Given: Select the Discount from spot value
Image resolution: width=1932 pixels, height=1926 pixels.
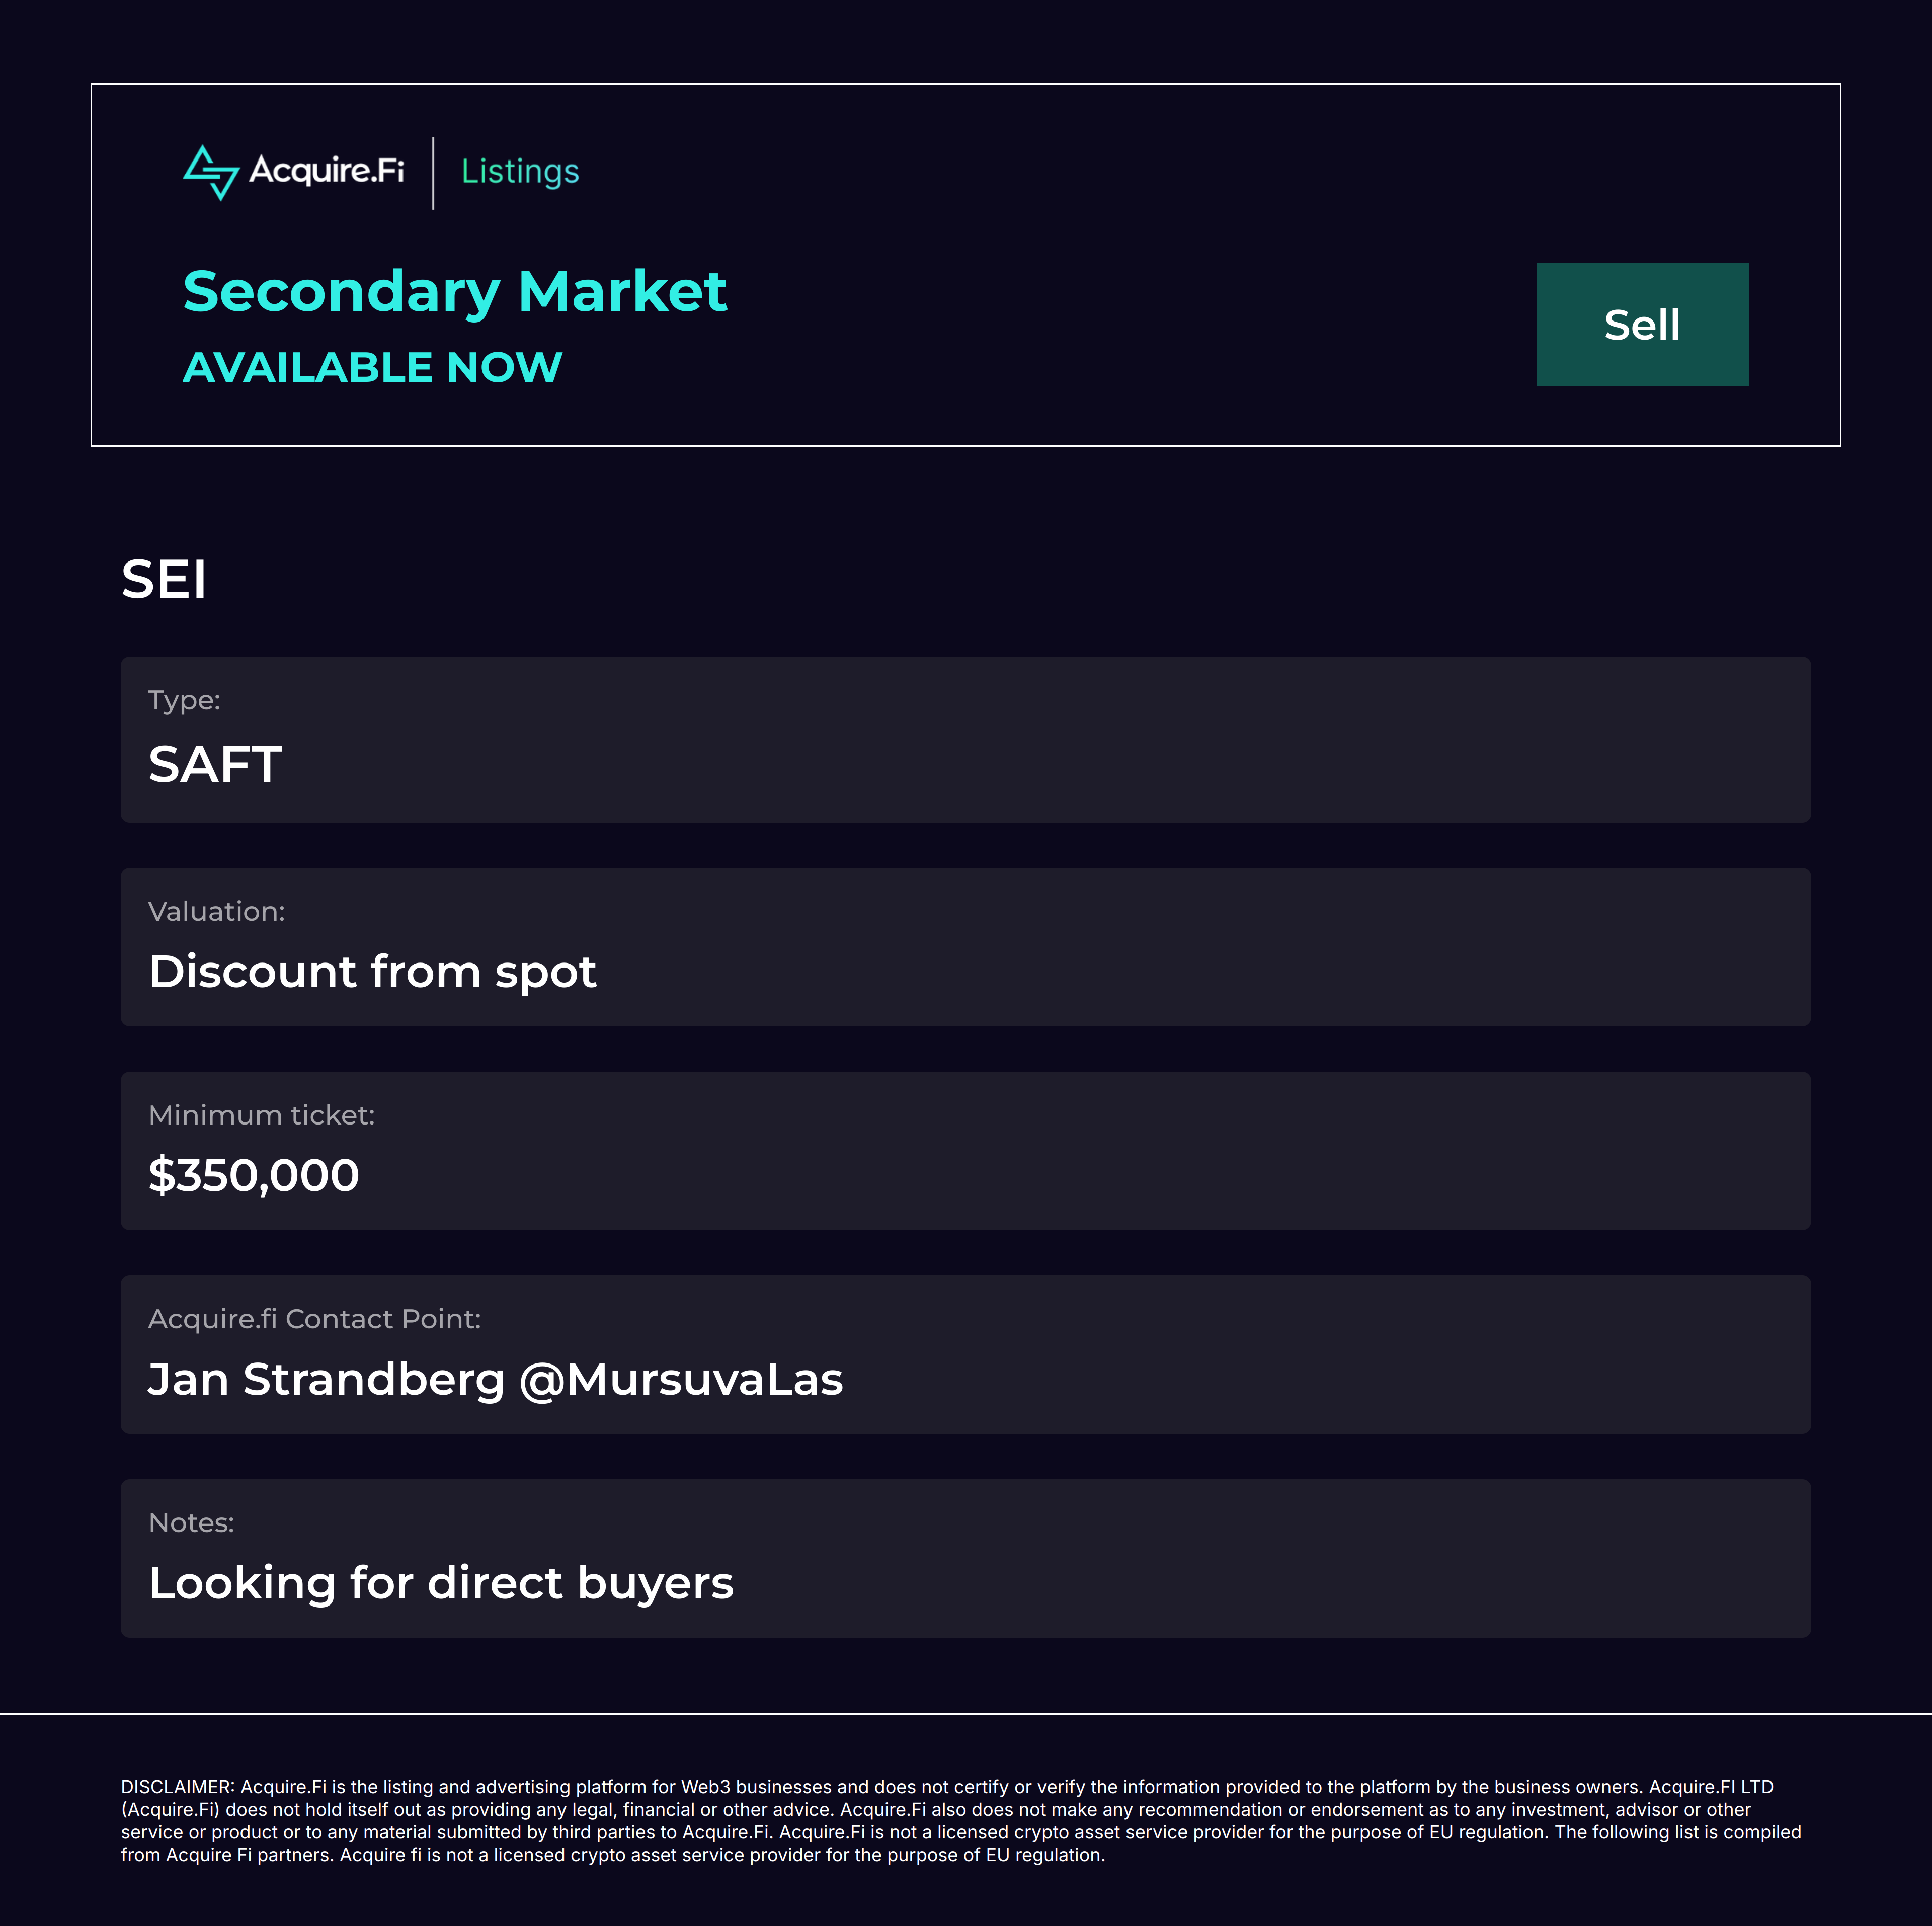Looking at the screenshot, I should [372, 972].
